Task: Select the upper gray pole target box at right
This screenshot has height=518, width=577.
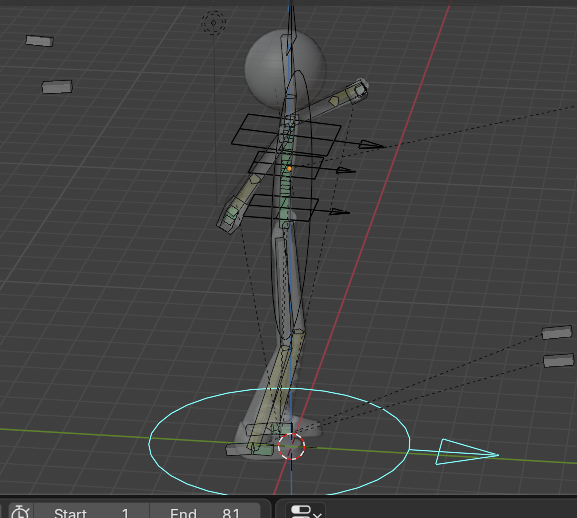Action: tap(557, 332)
